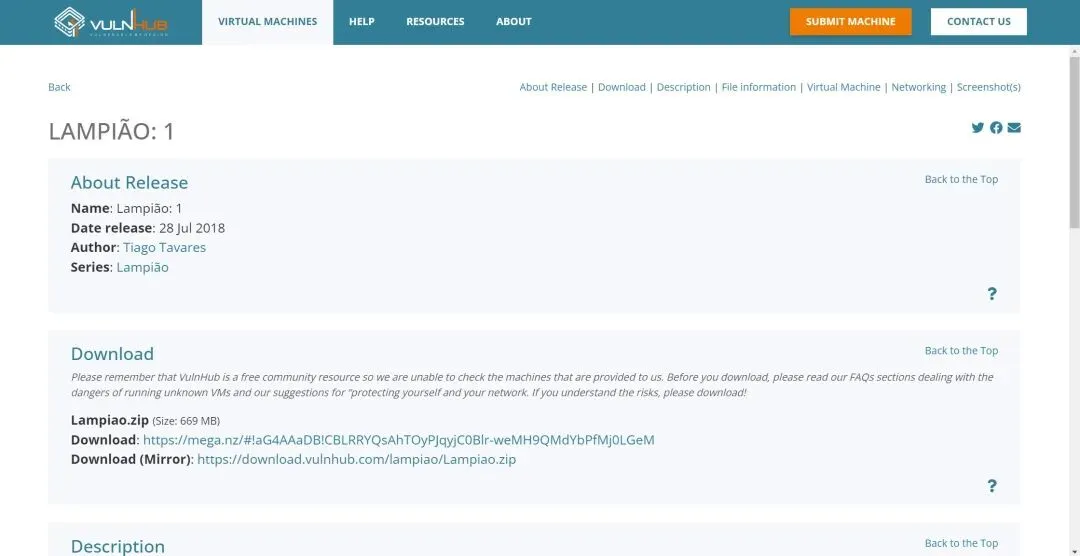Click the help question mark in About Release
1080x556 pixels.
coord(992,294)
